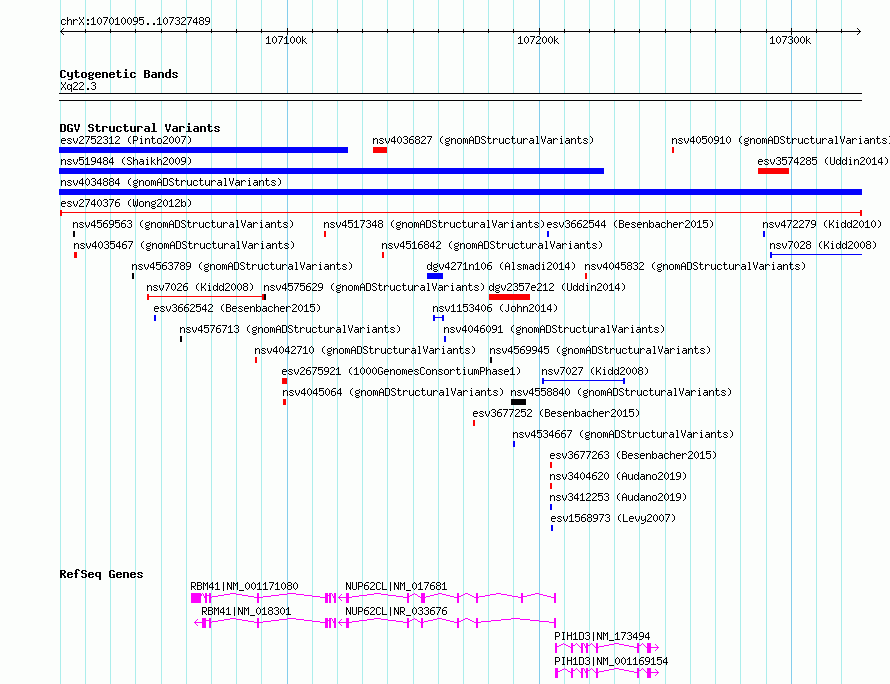Select nsv1153406 (John2014) variant

click(x=495, y=308)
